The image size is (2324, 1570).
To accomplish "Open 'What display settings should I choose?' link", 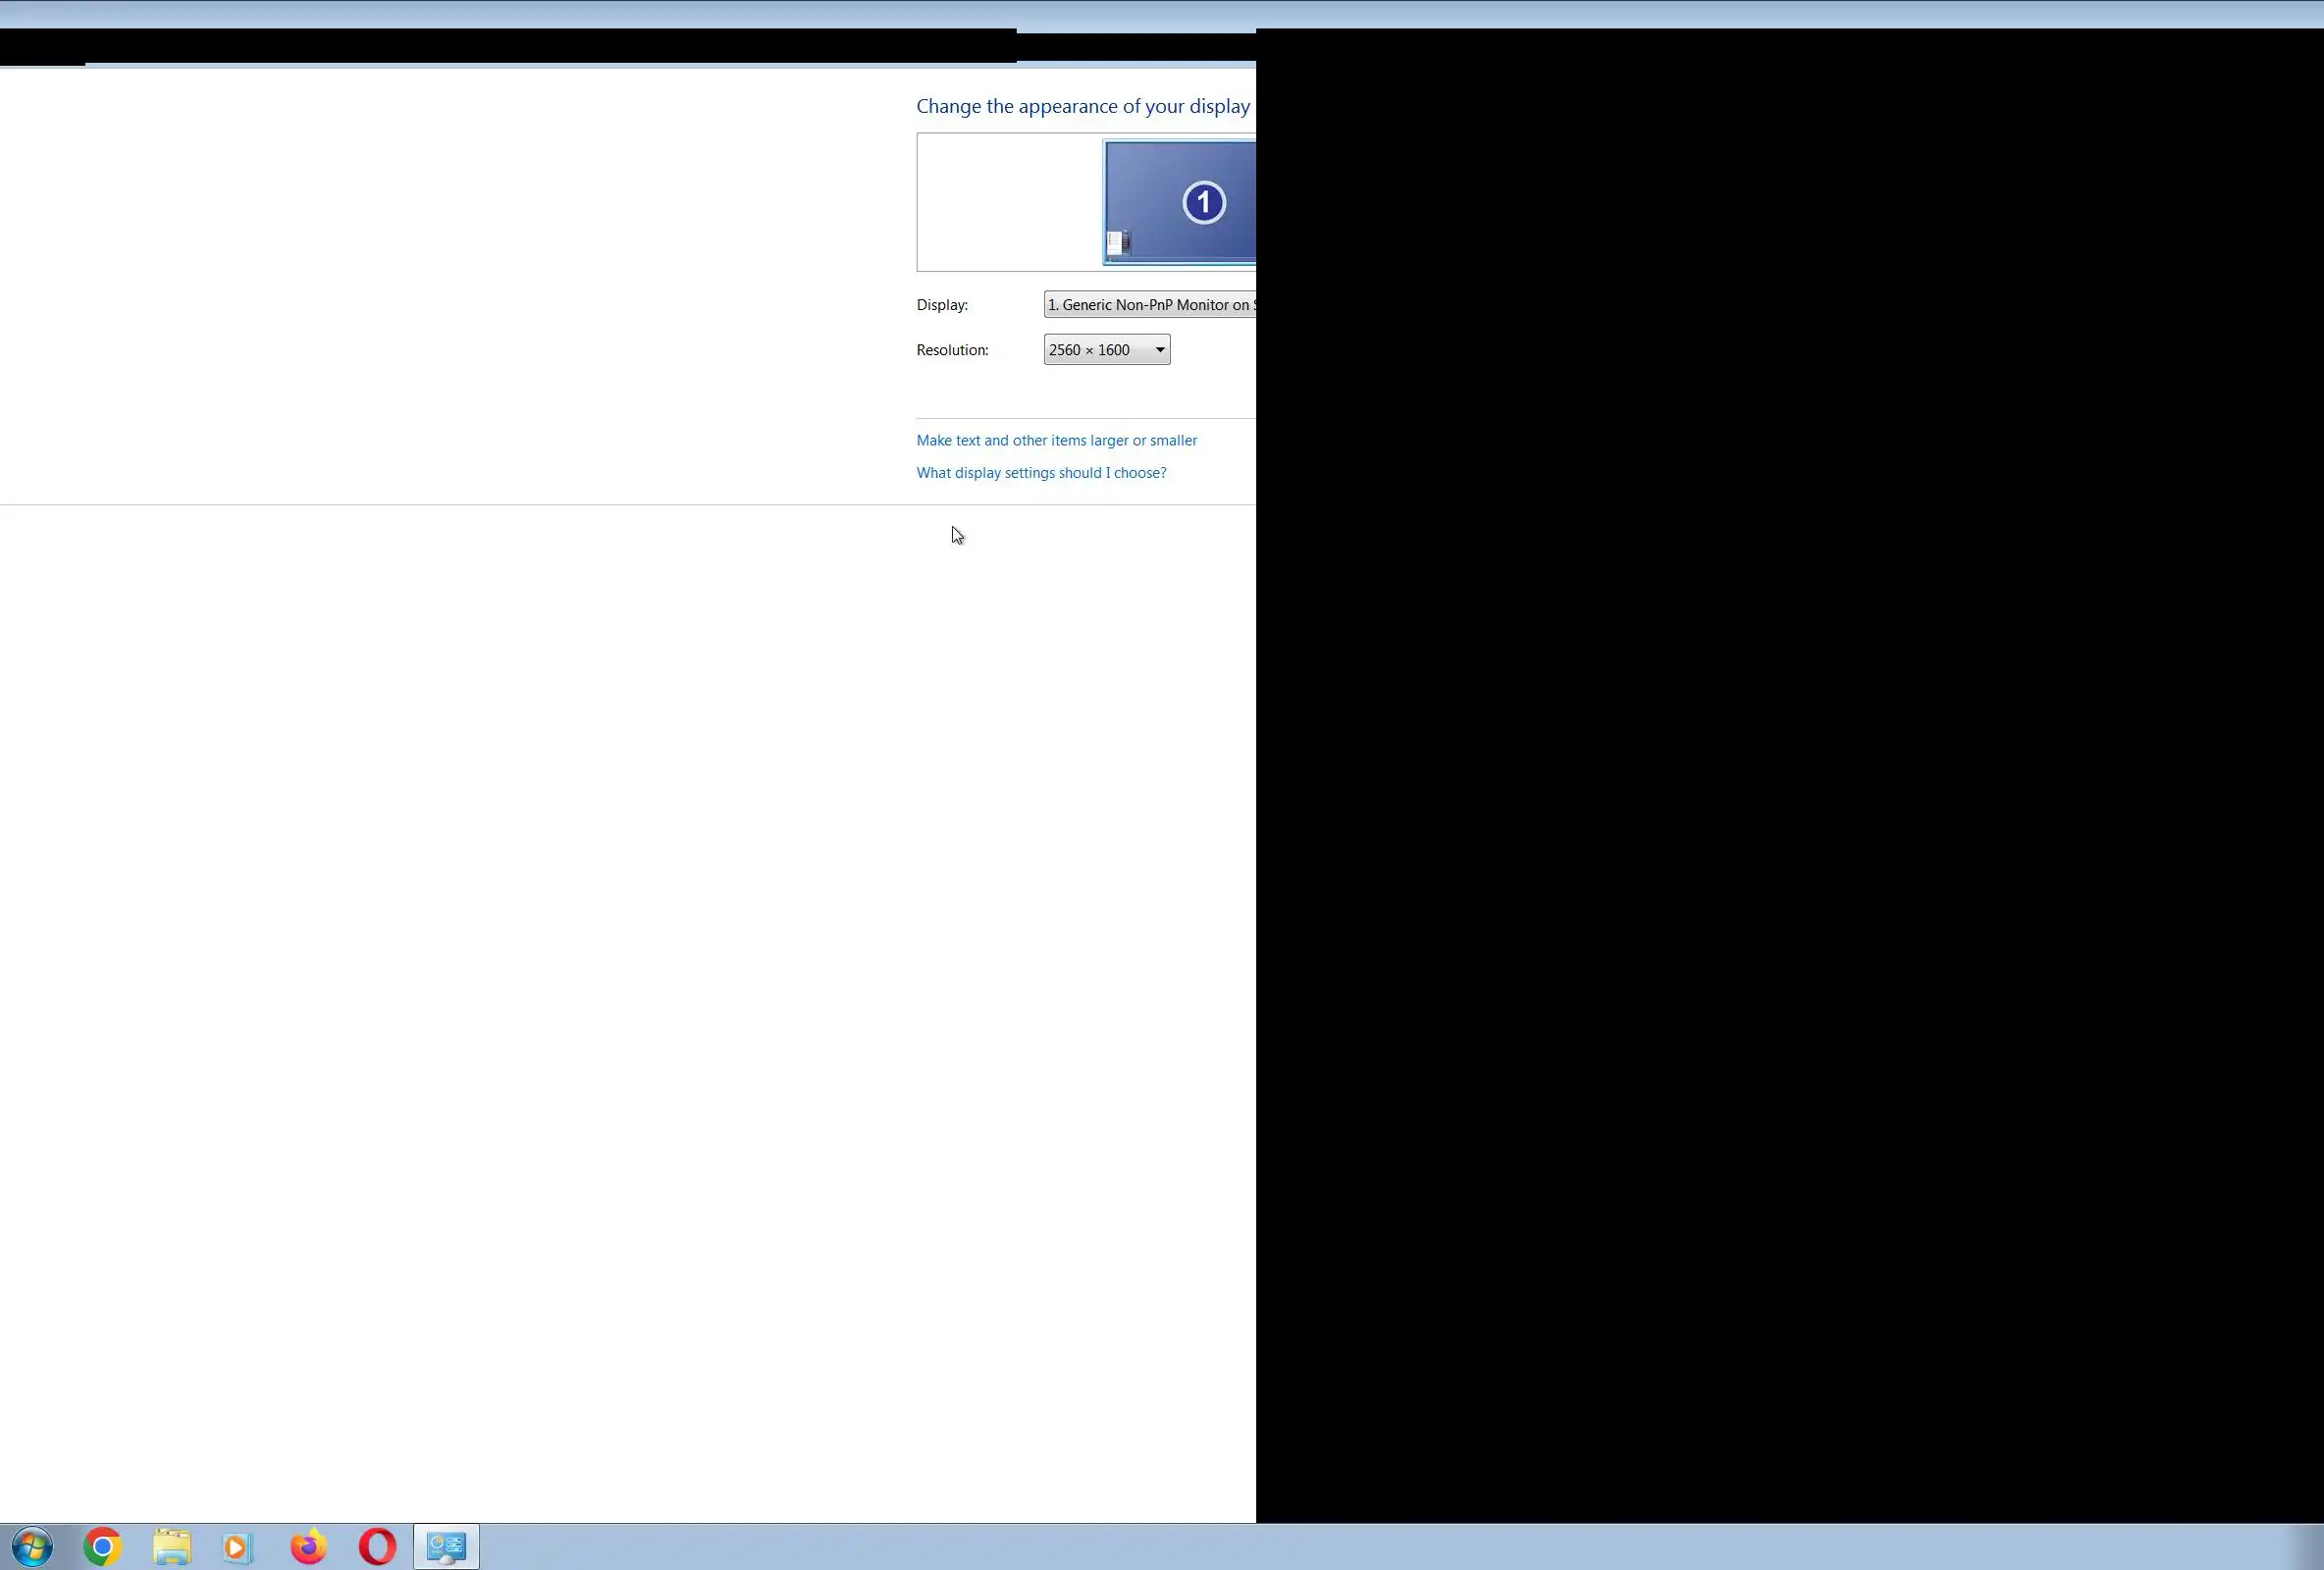I will 1041,473.
